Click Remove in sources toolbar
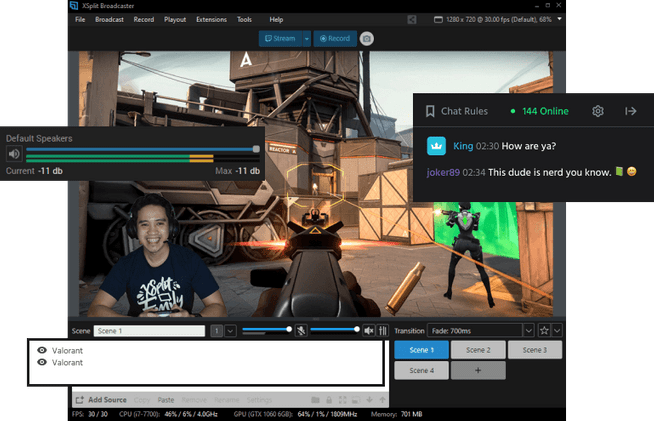654x421 pixels. pyautogui.click(x=194, y=400)
